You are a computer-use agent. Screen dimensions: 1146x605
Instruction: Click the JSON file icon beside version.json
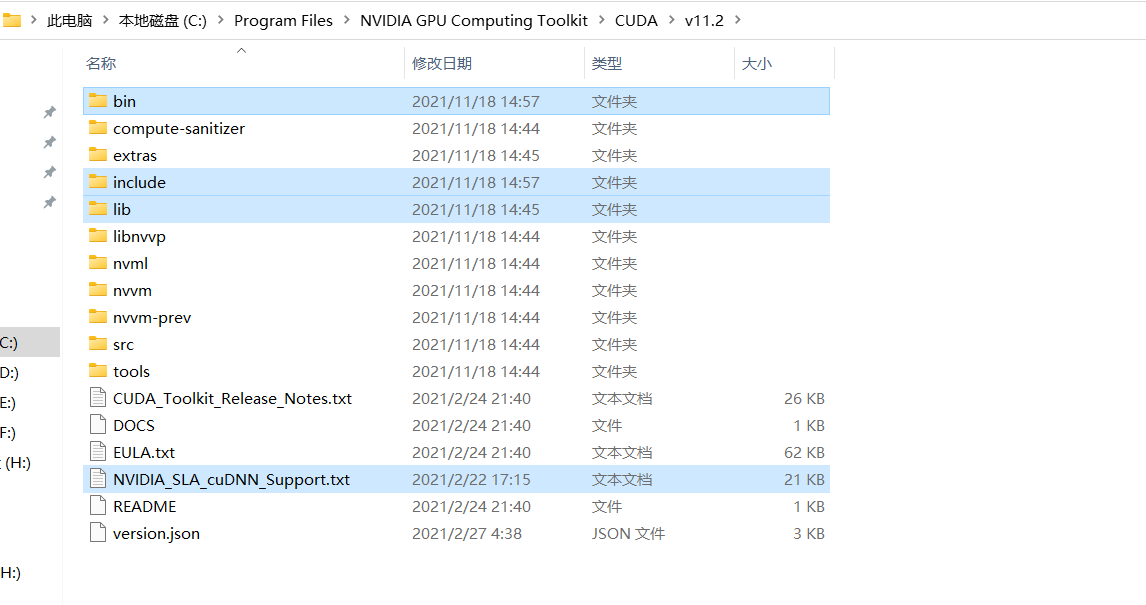pos(98,533)
